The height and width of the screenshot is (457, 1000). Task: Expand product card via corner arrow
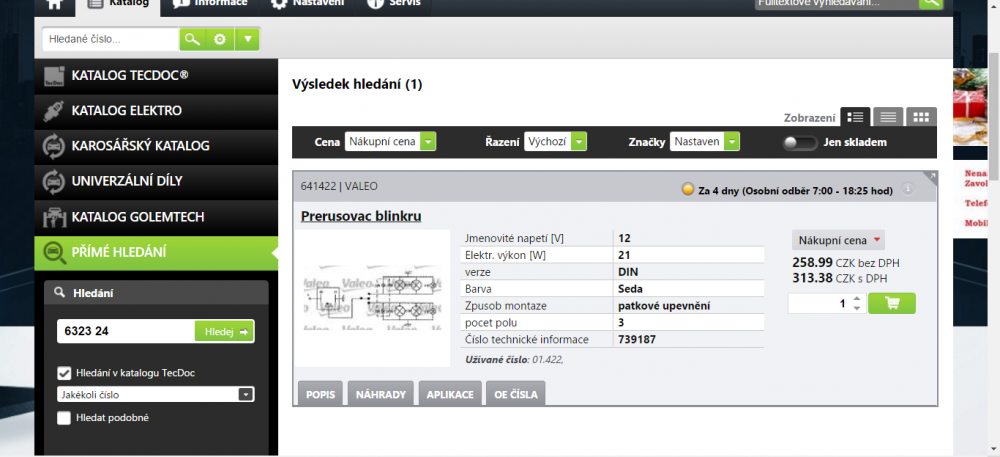point(932,177)
